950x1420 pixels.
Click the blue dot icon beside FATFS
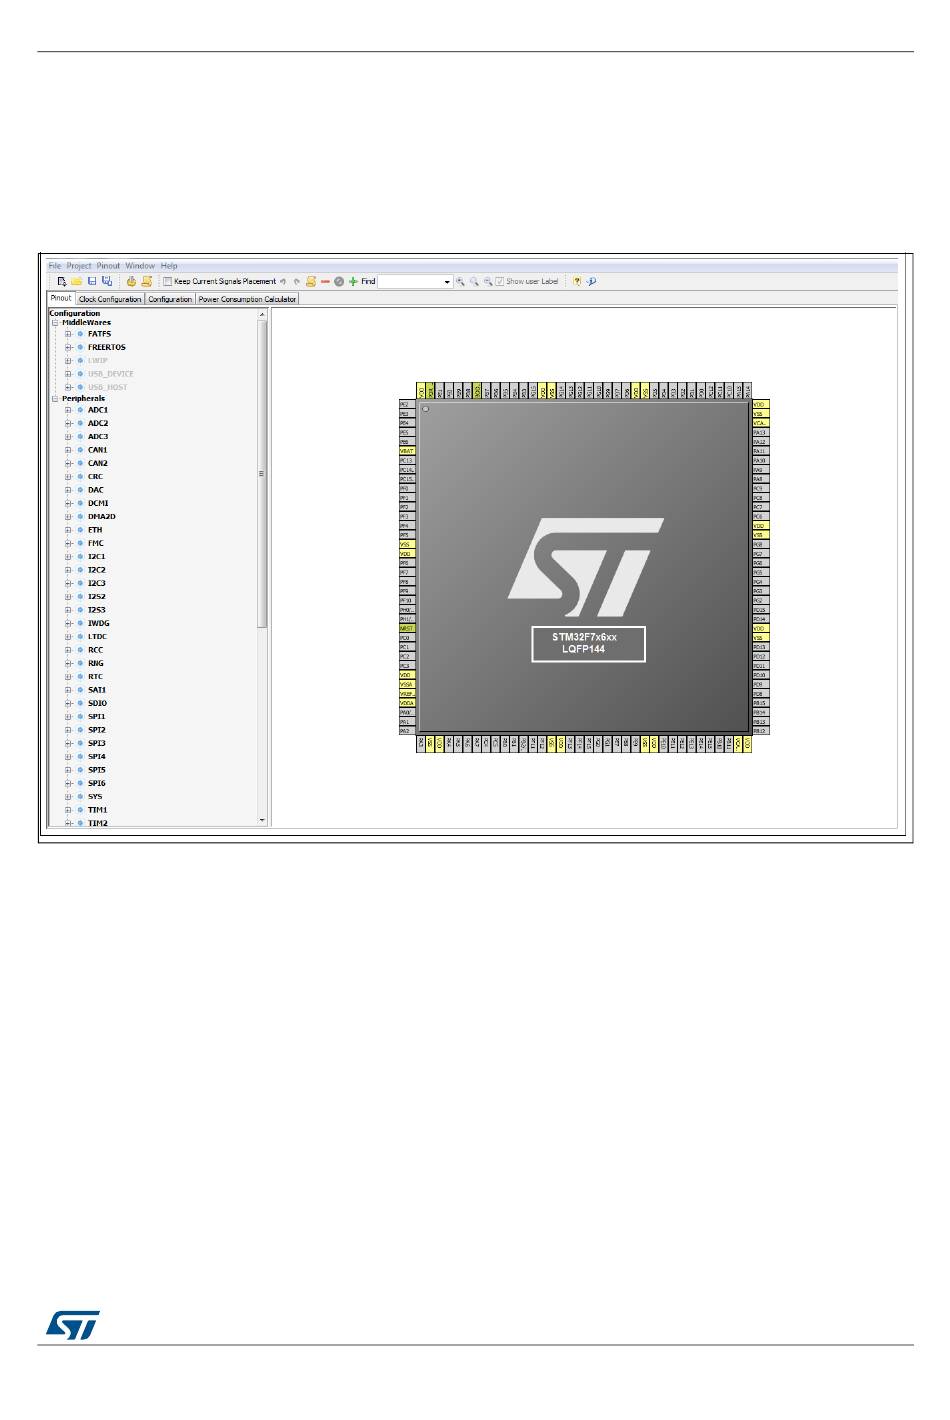coord(80,334)
